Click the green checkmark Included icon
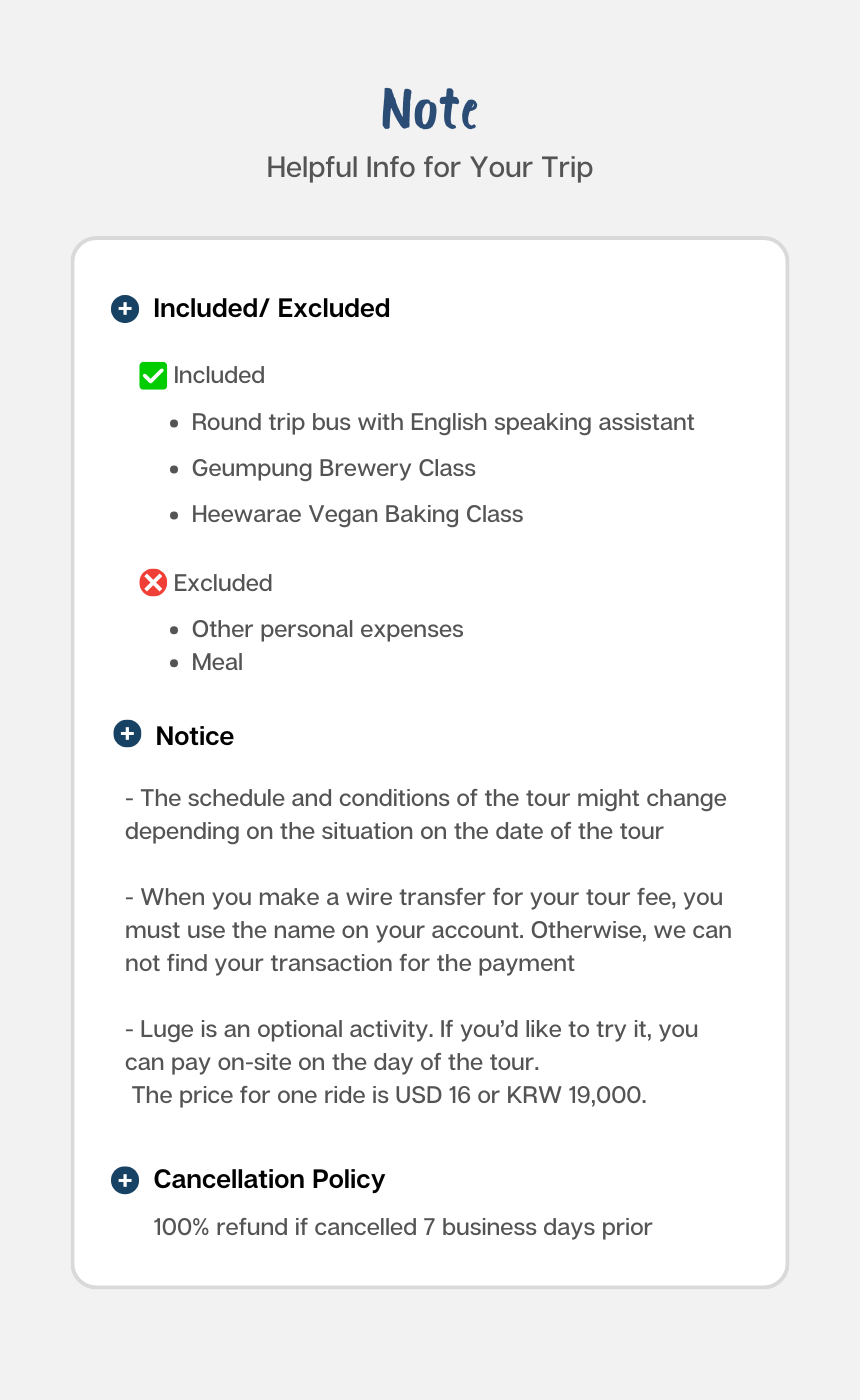Screen dimensions: 860x1400 click(x=153, y=376)
